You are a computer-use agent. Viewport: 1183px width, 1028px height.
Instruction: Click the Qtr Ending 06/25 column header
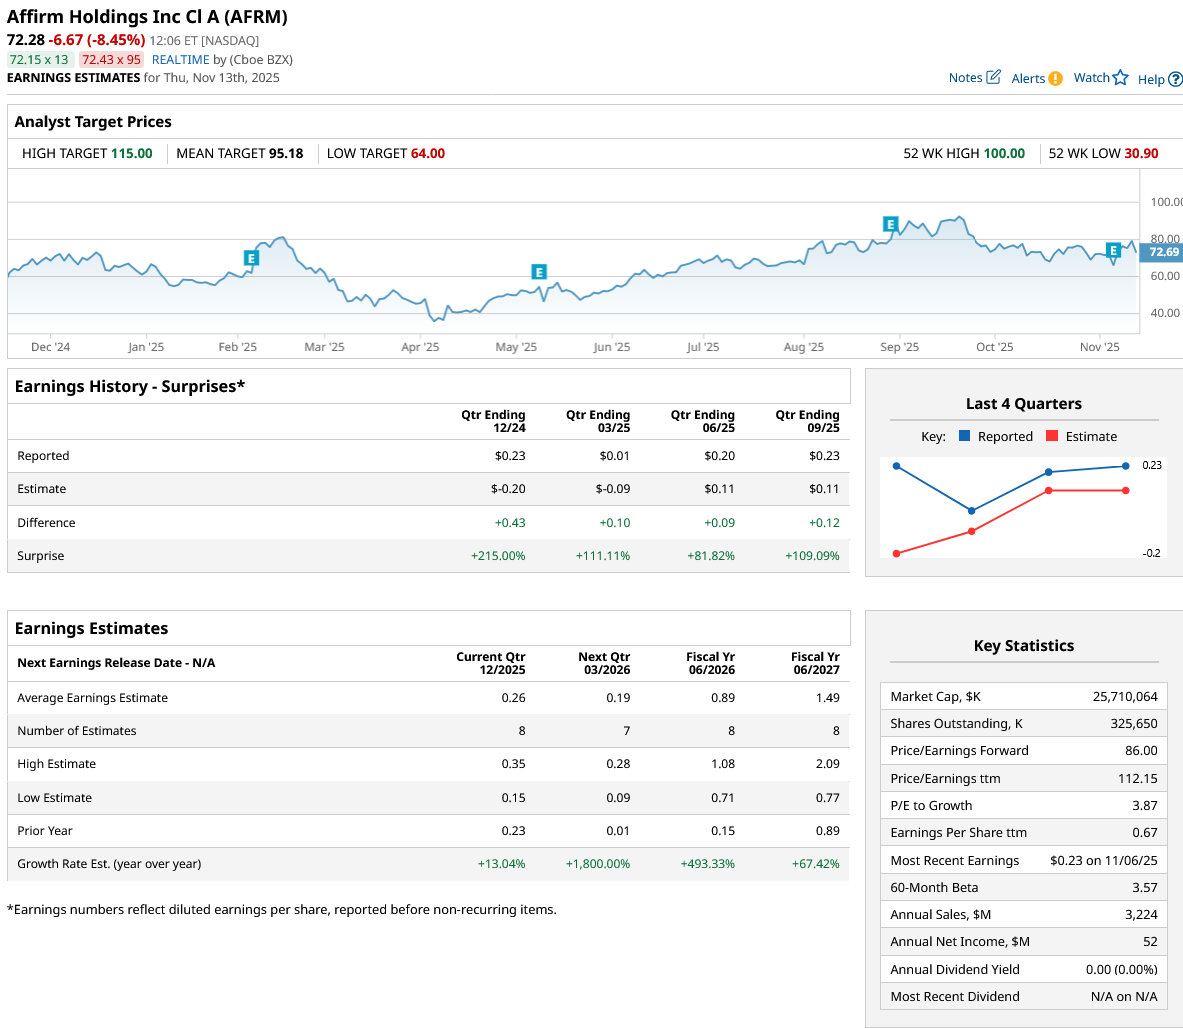702,421
